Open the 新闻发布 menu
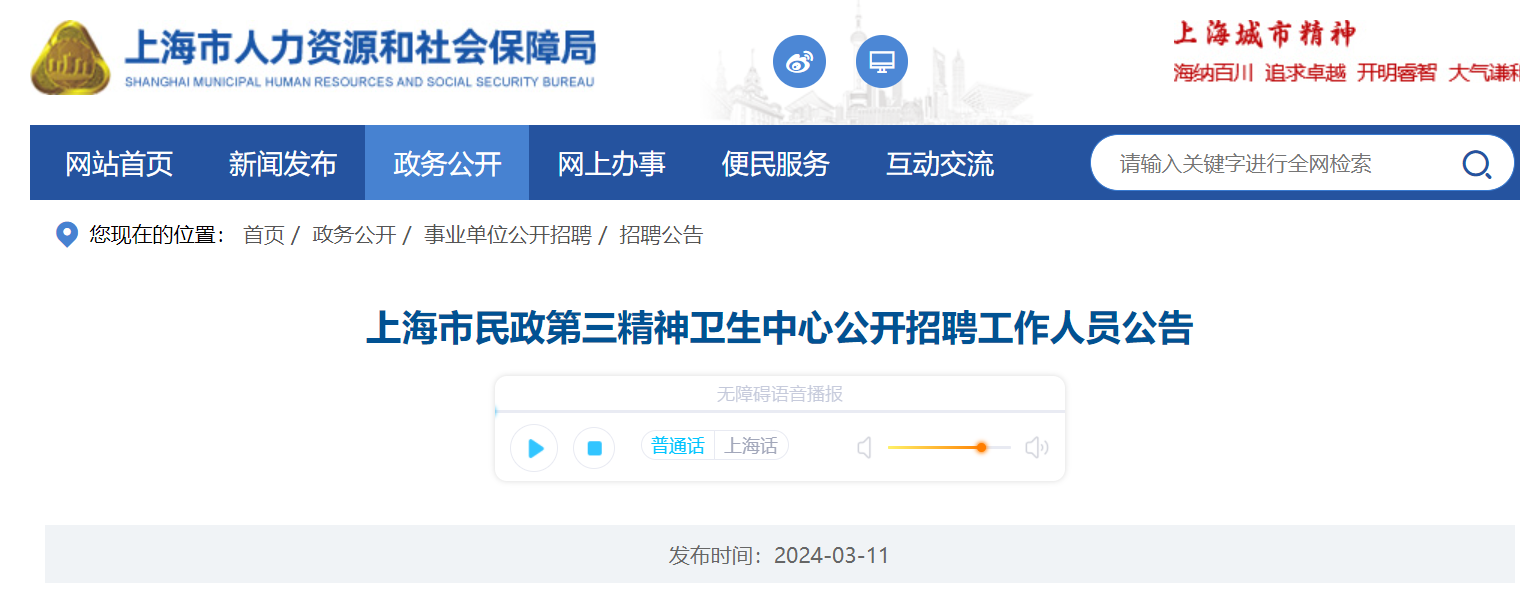This screenshot has height=611, width=1520. click(x=283, y=163)
